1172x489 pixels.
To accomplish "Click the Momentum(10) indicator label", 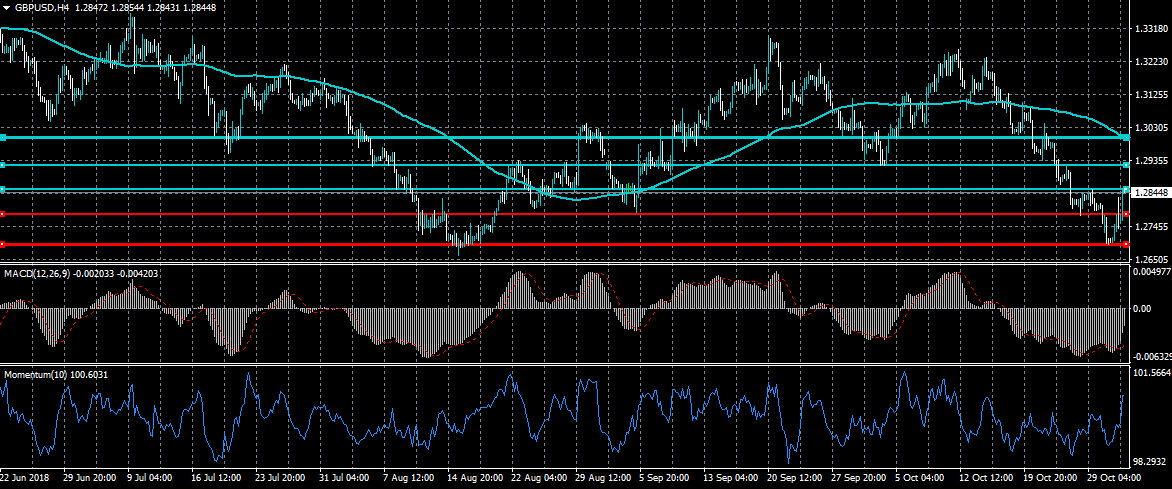I will [32, 374].
